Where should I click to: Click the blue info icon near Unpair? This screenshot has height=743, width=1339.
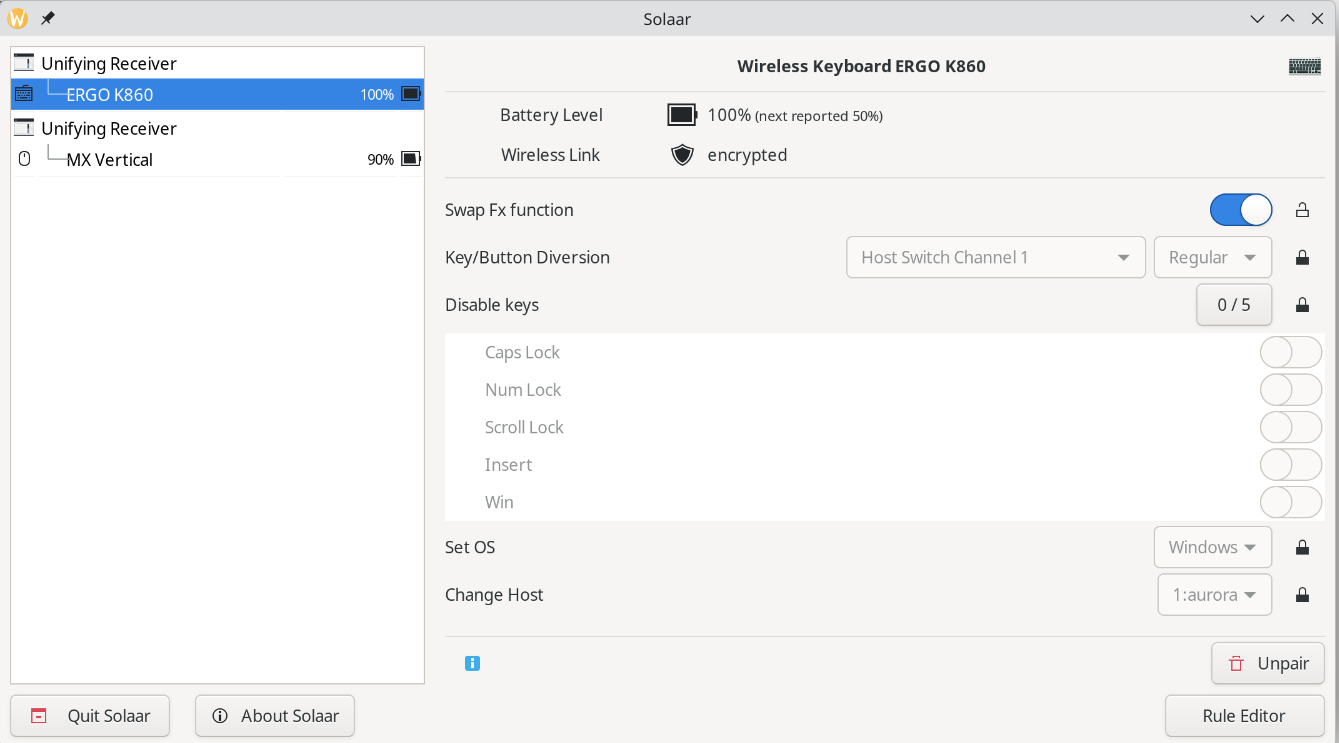pos(472,663)
